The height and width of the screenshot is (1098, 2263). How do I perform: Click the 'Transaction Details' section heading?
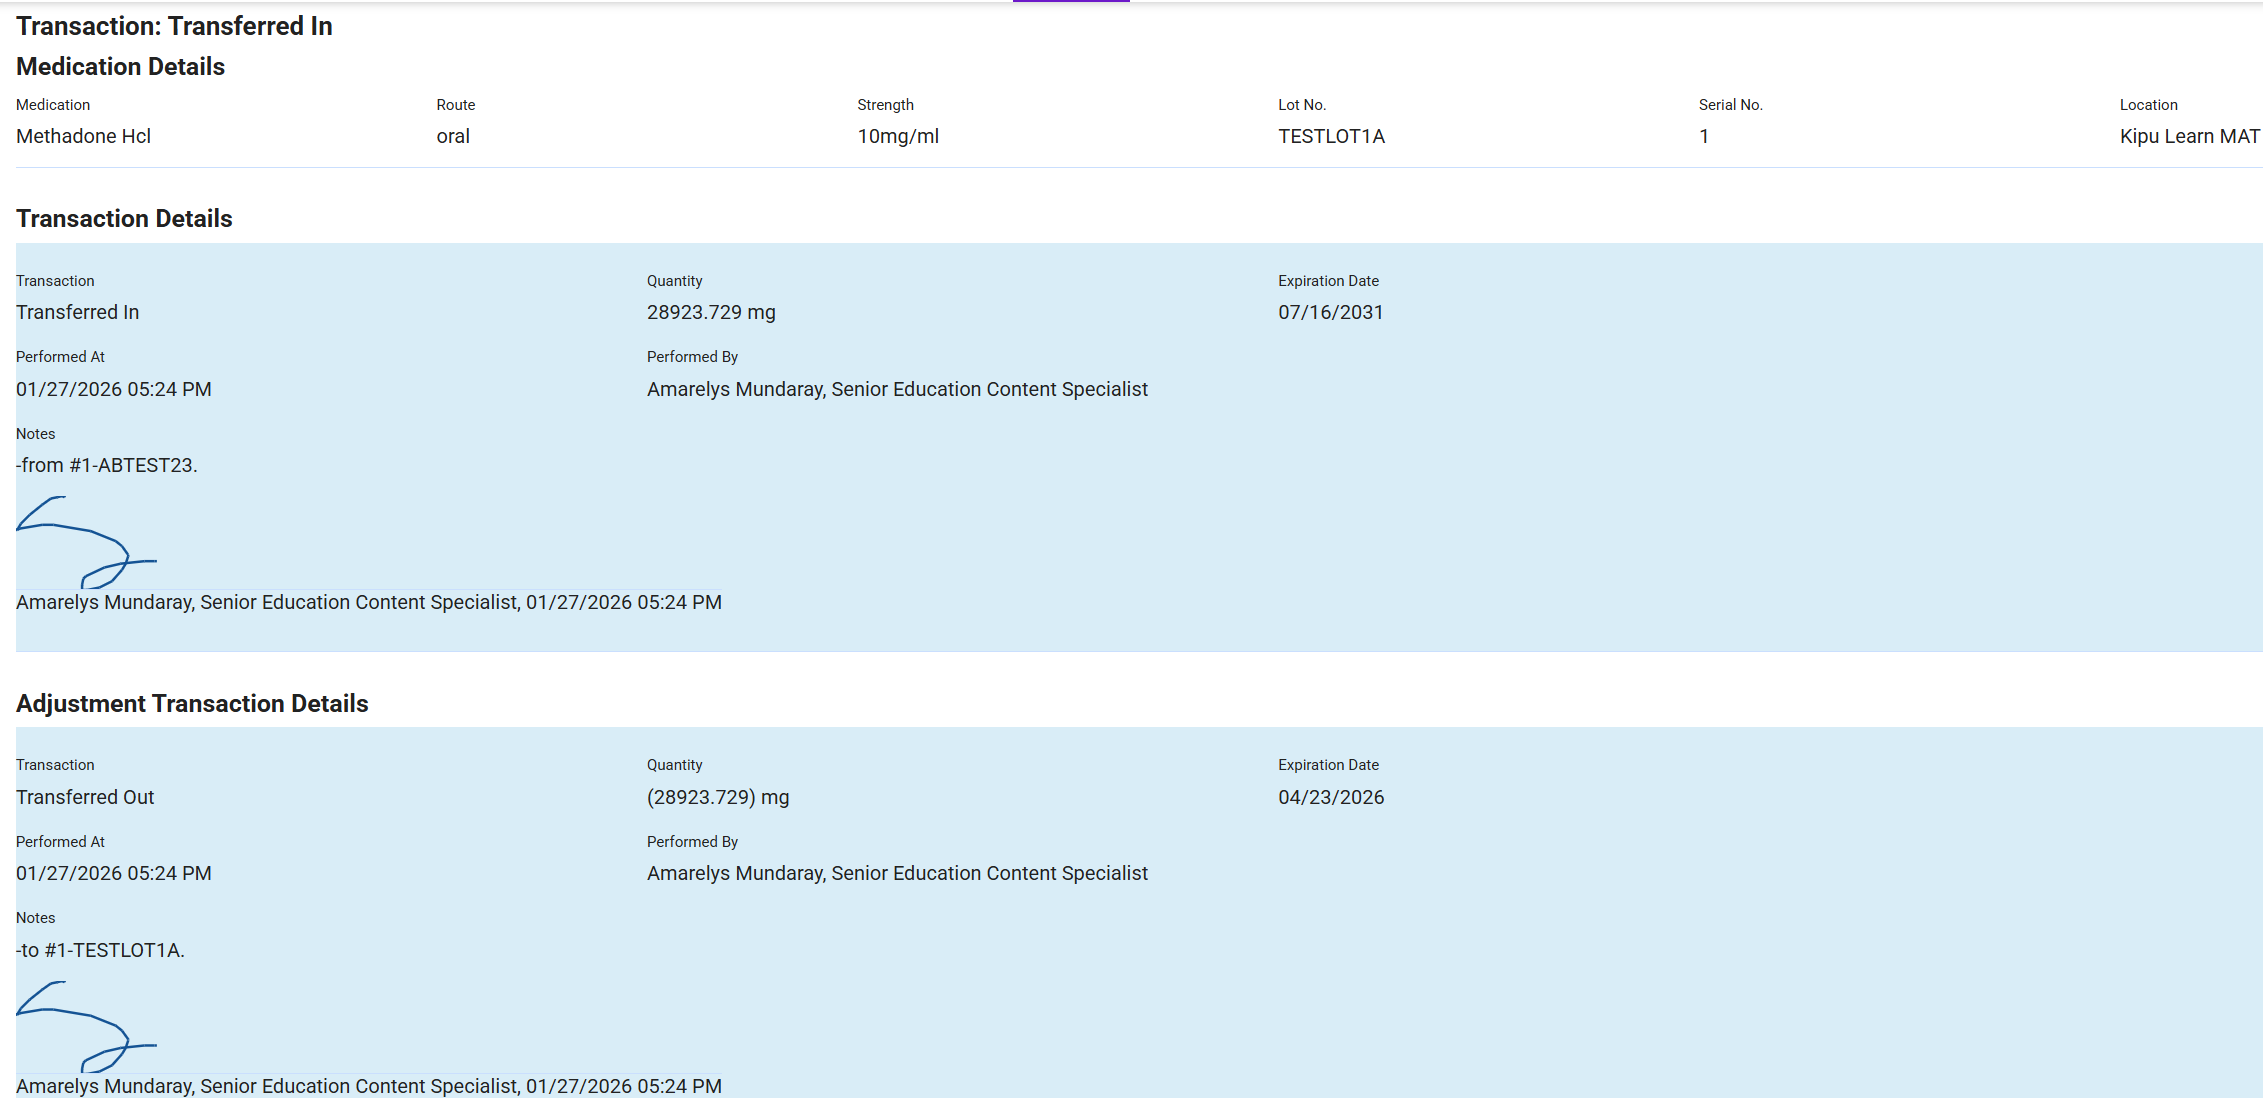pyautogui.click(x=124, y=218)
